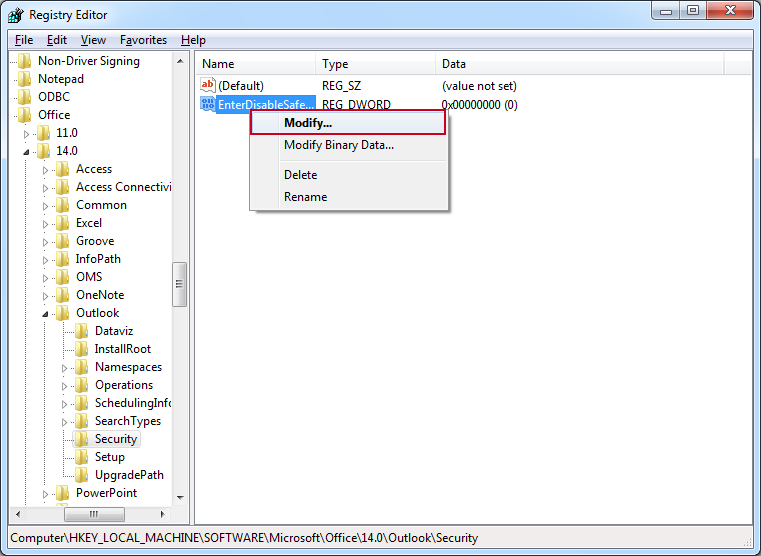Expand the Access Connectivity key
The width and height of the screenshot is (761, 556).
pos(45,188)
